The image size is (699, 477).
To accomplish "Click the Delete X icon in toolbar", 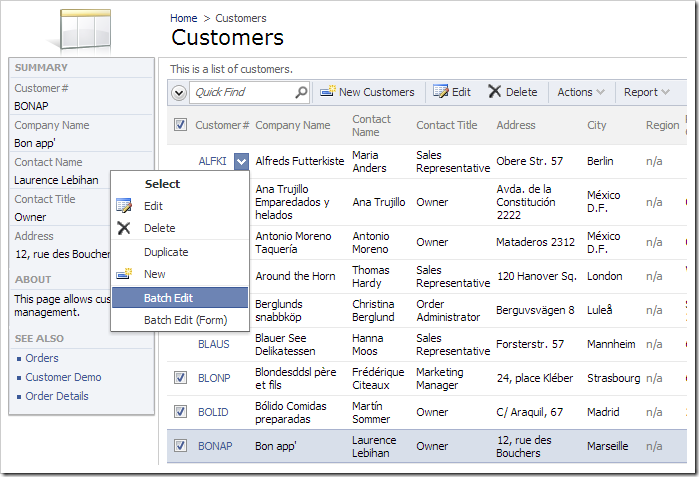I will tap(494, 92).
